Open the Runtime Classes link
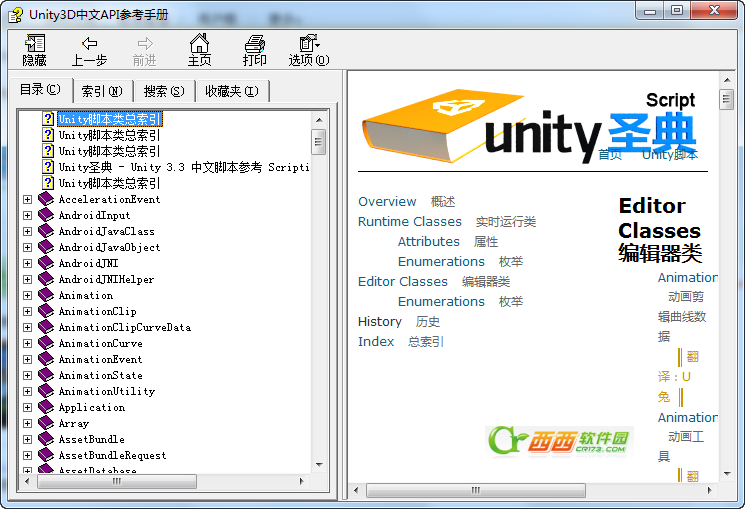The height and width of the screenshot is (509, 745). [x=410, y=221]
